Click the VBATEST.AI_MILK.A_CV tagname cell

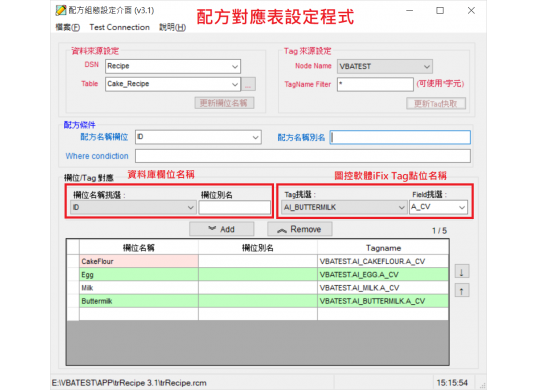[x=383, y=288]
